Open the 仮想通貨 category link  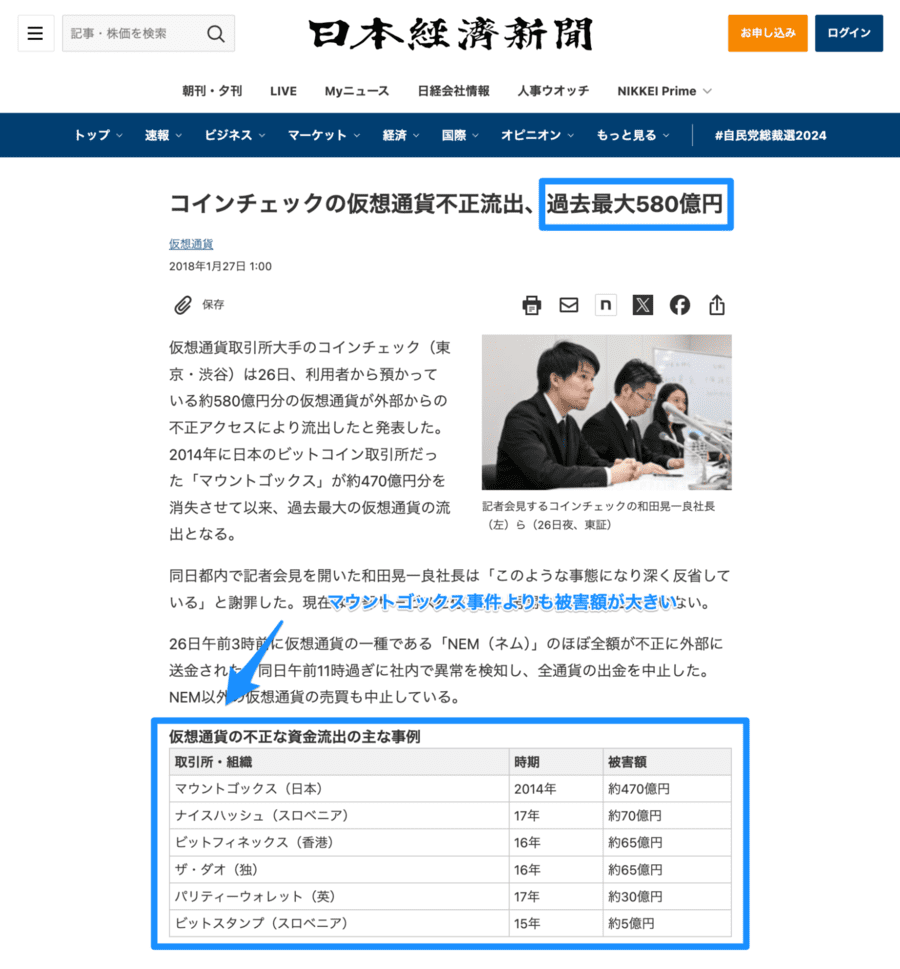191,244
